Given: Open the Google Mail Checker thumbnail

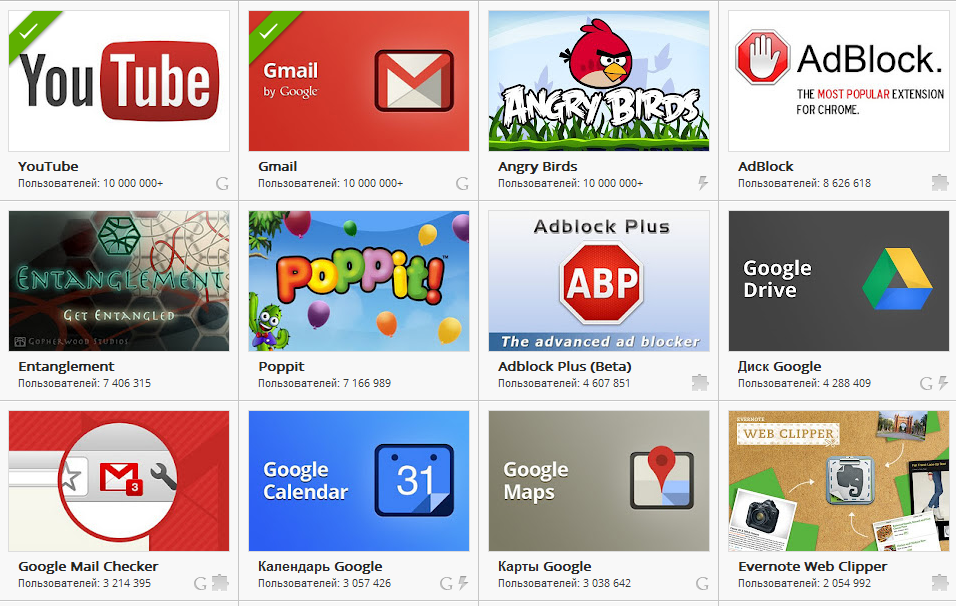Looking at the screenshot, I should (119, 481).
